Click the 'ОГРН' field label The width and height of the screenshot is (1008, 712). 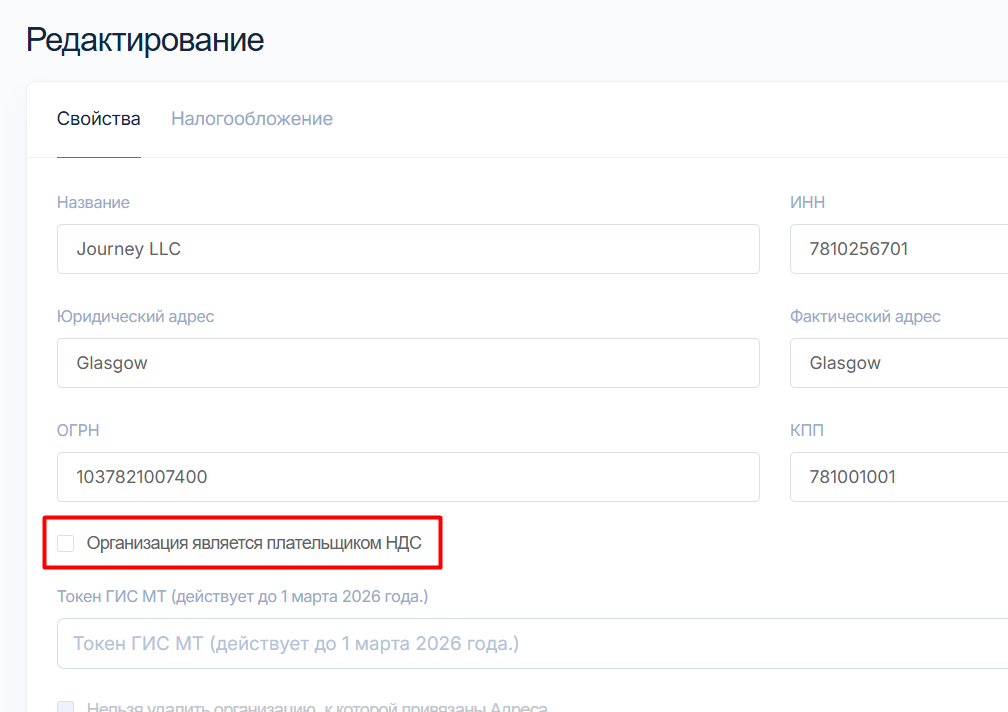coord(78,430)
